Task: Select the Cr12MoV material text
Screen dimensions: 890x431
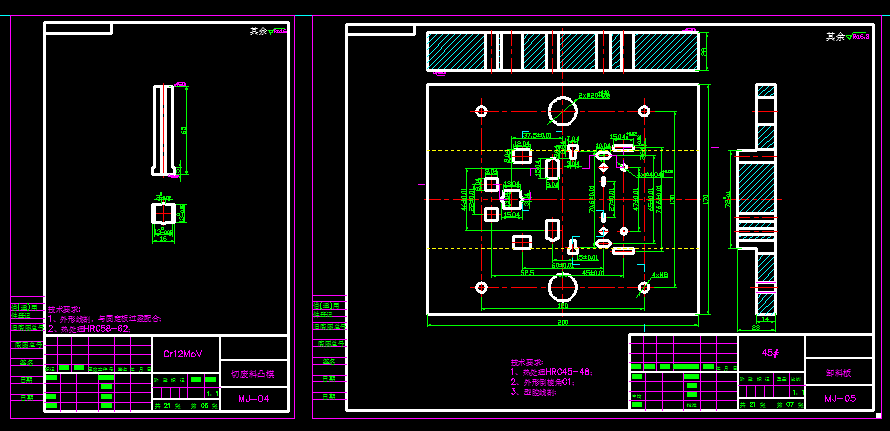Action: (x=183, y=353)
